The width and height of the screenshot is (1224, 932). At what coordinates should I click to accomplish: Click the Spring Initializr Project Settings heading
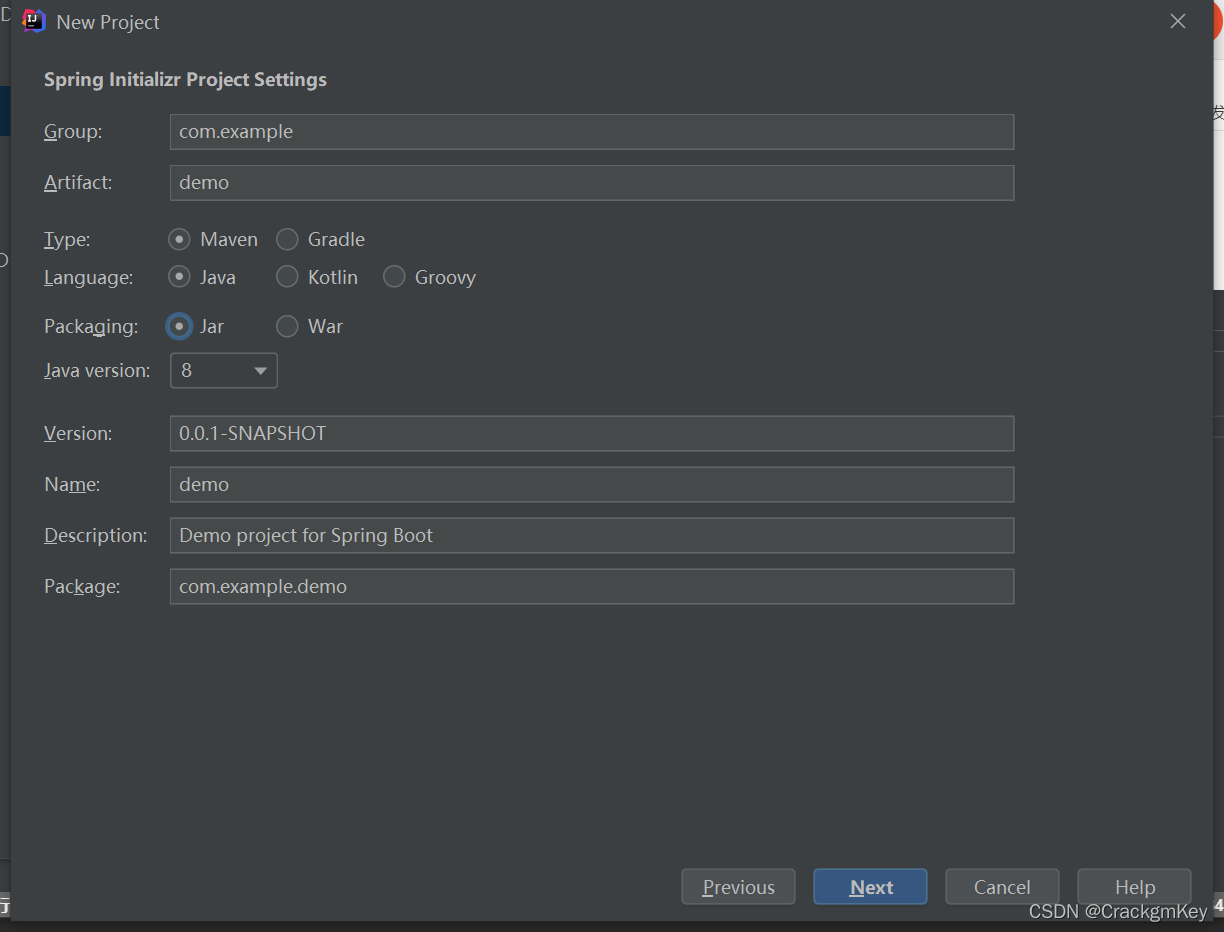(185, 80)
